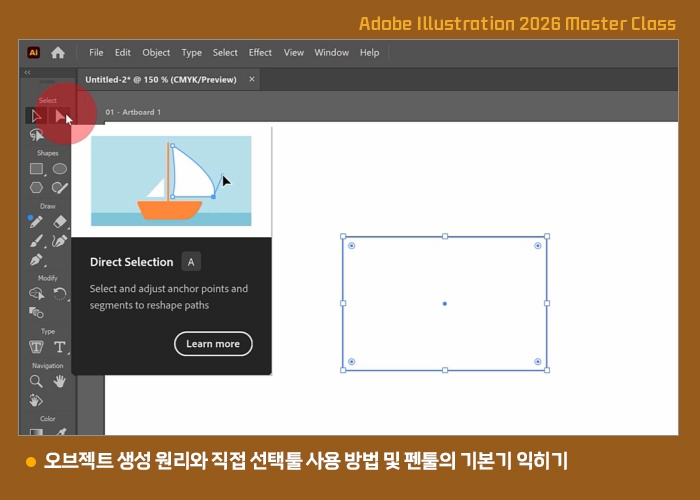
Task: Click the rectangle's top-middle handle
Action: 445,236
